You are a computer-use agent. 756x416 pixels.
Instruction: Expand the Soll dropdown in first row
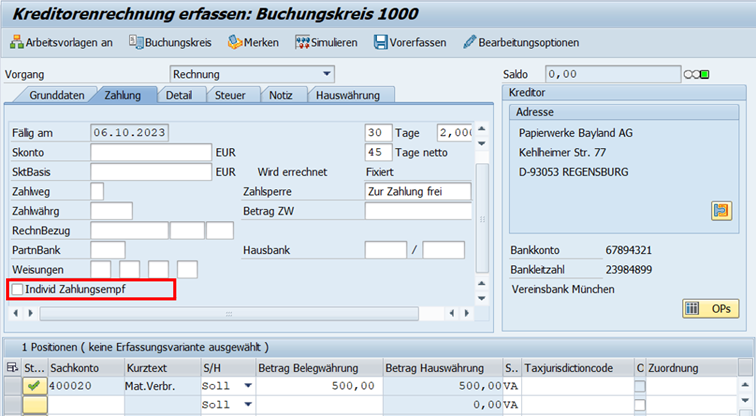pyautogui.click(x=248, y=386)
